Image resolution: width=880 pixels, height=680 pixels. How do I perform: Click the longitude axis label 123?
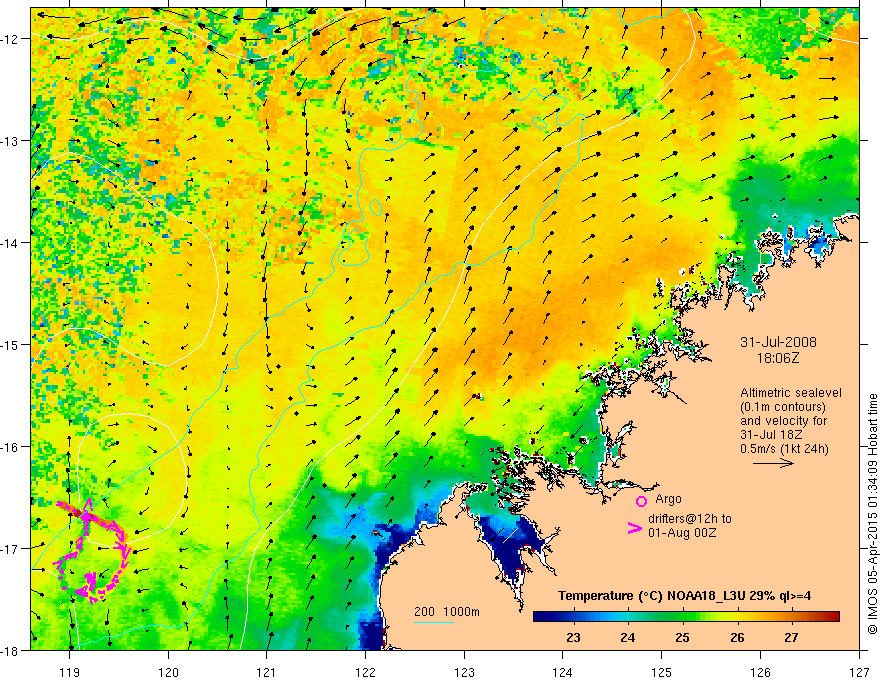[x=464, y=672]
